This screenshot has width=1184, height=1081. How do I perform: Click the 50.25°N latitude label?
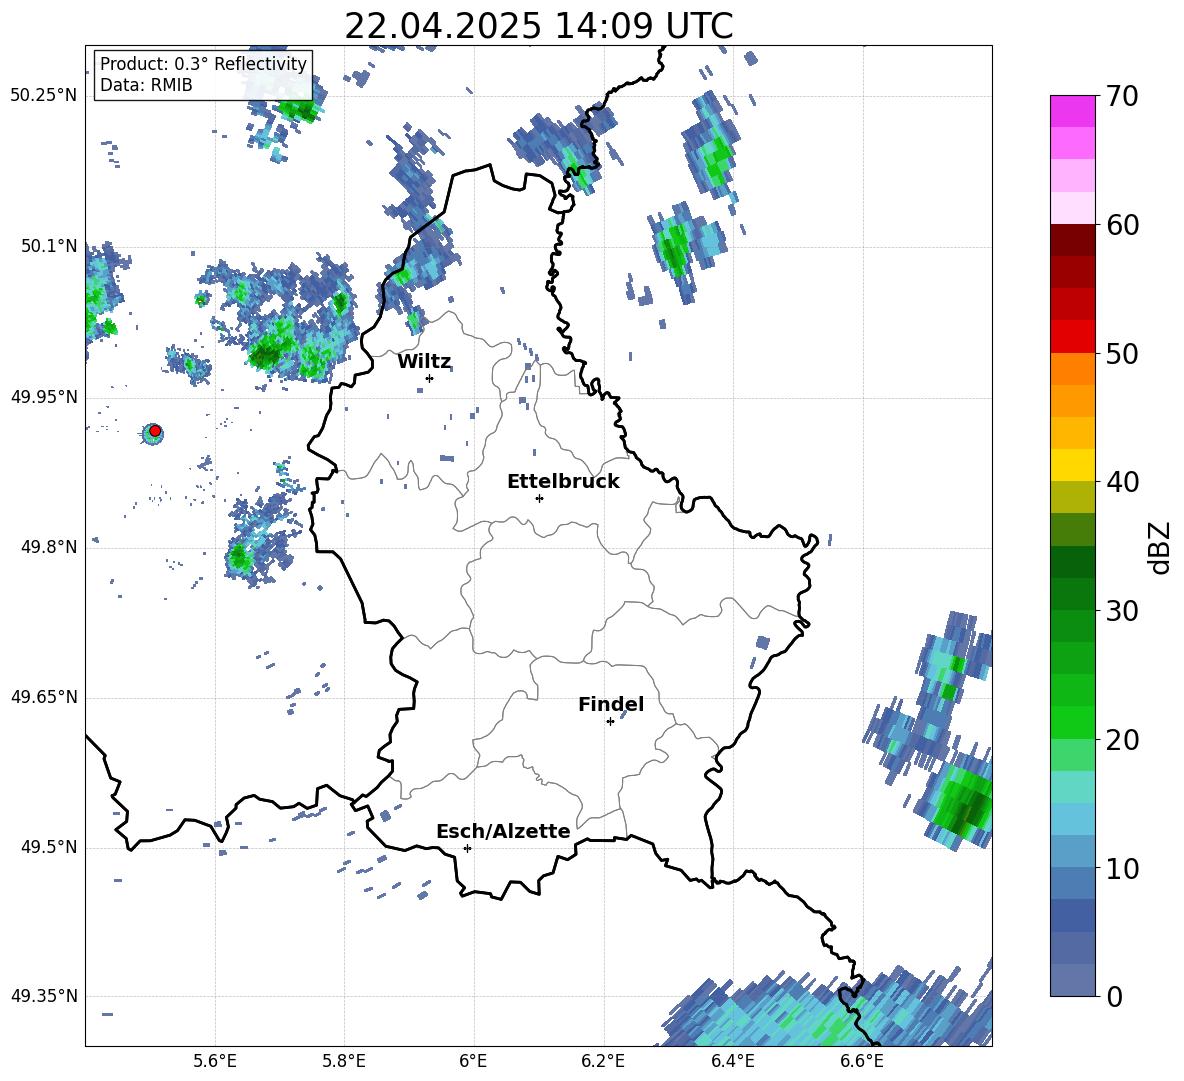coord(44,96)
